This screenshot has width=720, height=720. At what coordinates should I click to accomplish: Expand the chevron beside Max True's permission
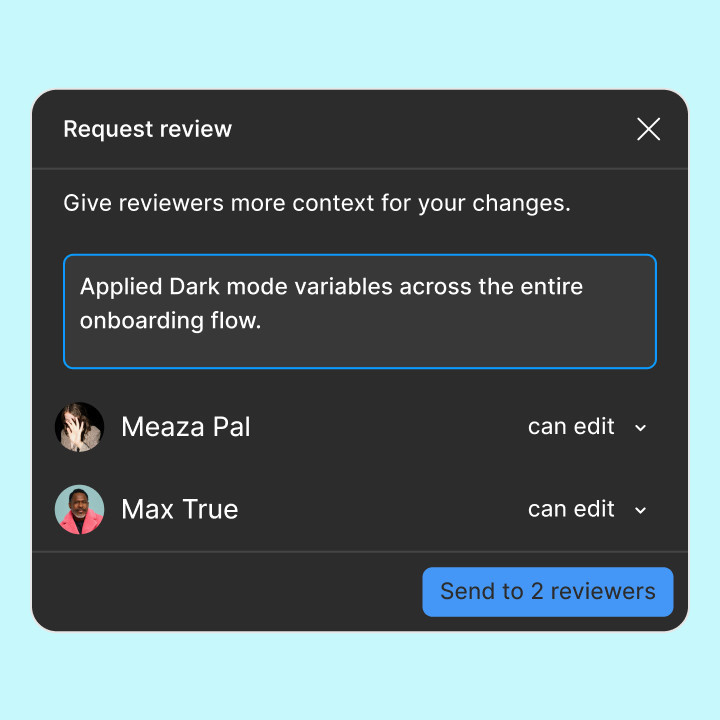(x=641, y=510)
